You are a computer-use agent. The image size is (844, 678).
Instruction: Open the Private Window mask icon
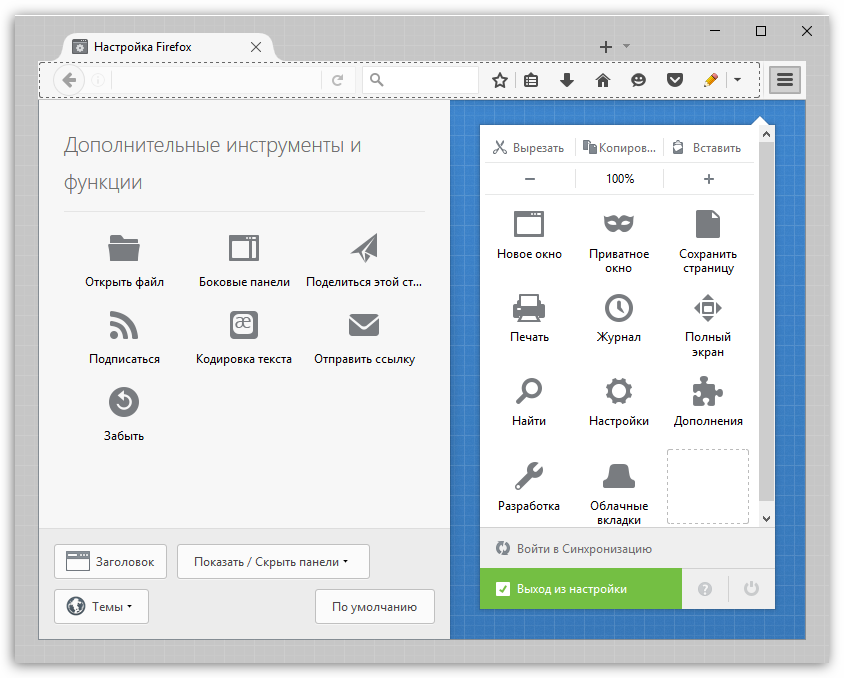[x=619, y=223]
